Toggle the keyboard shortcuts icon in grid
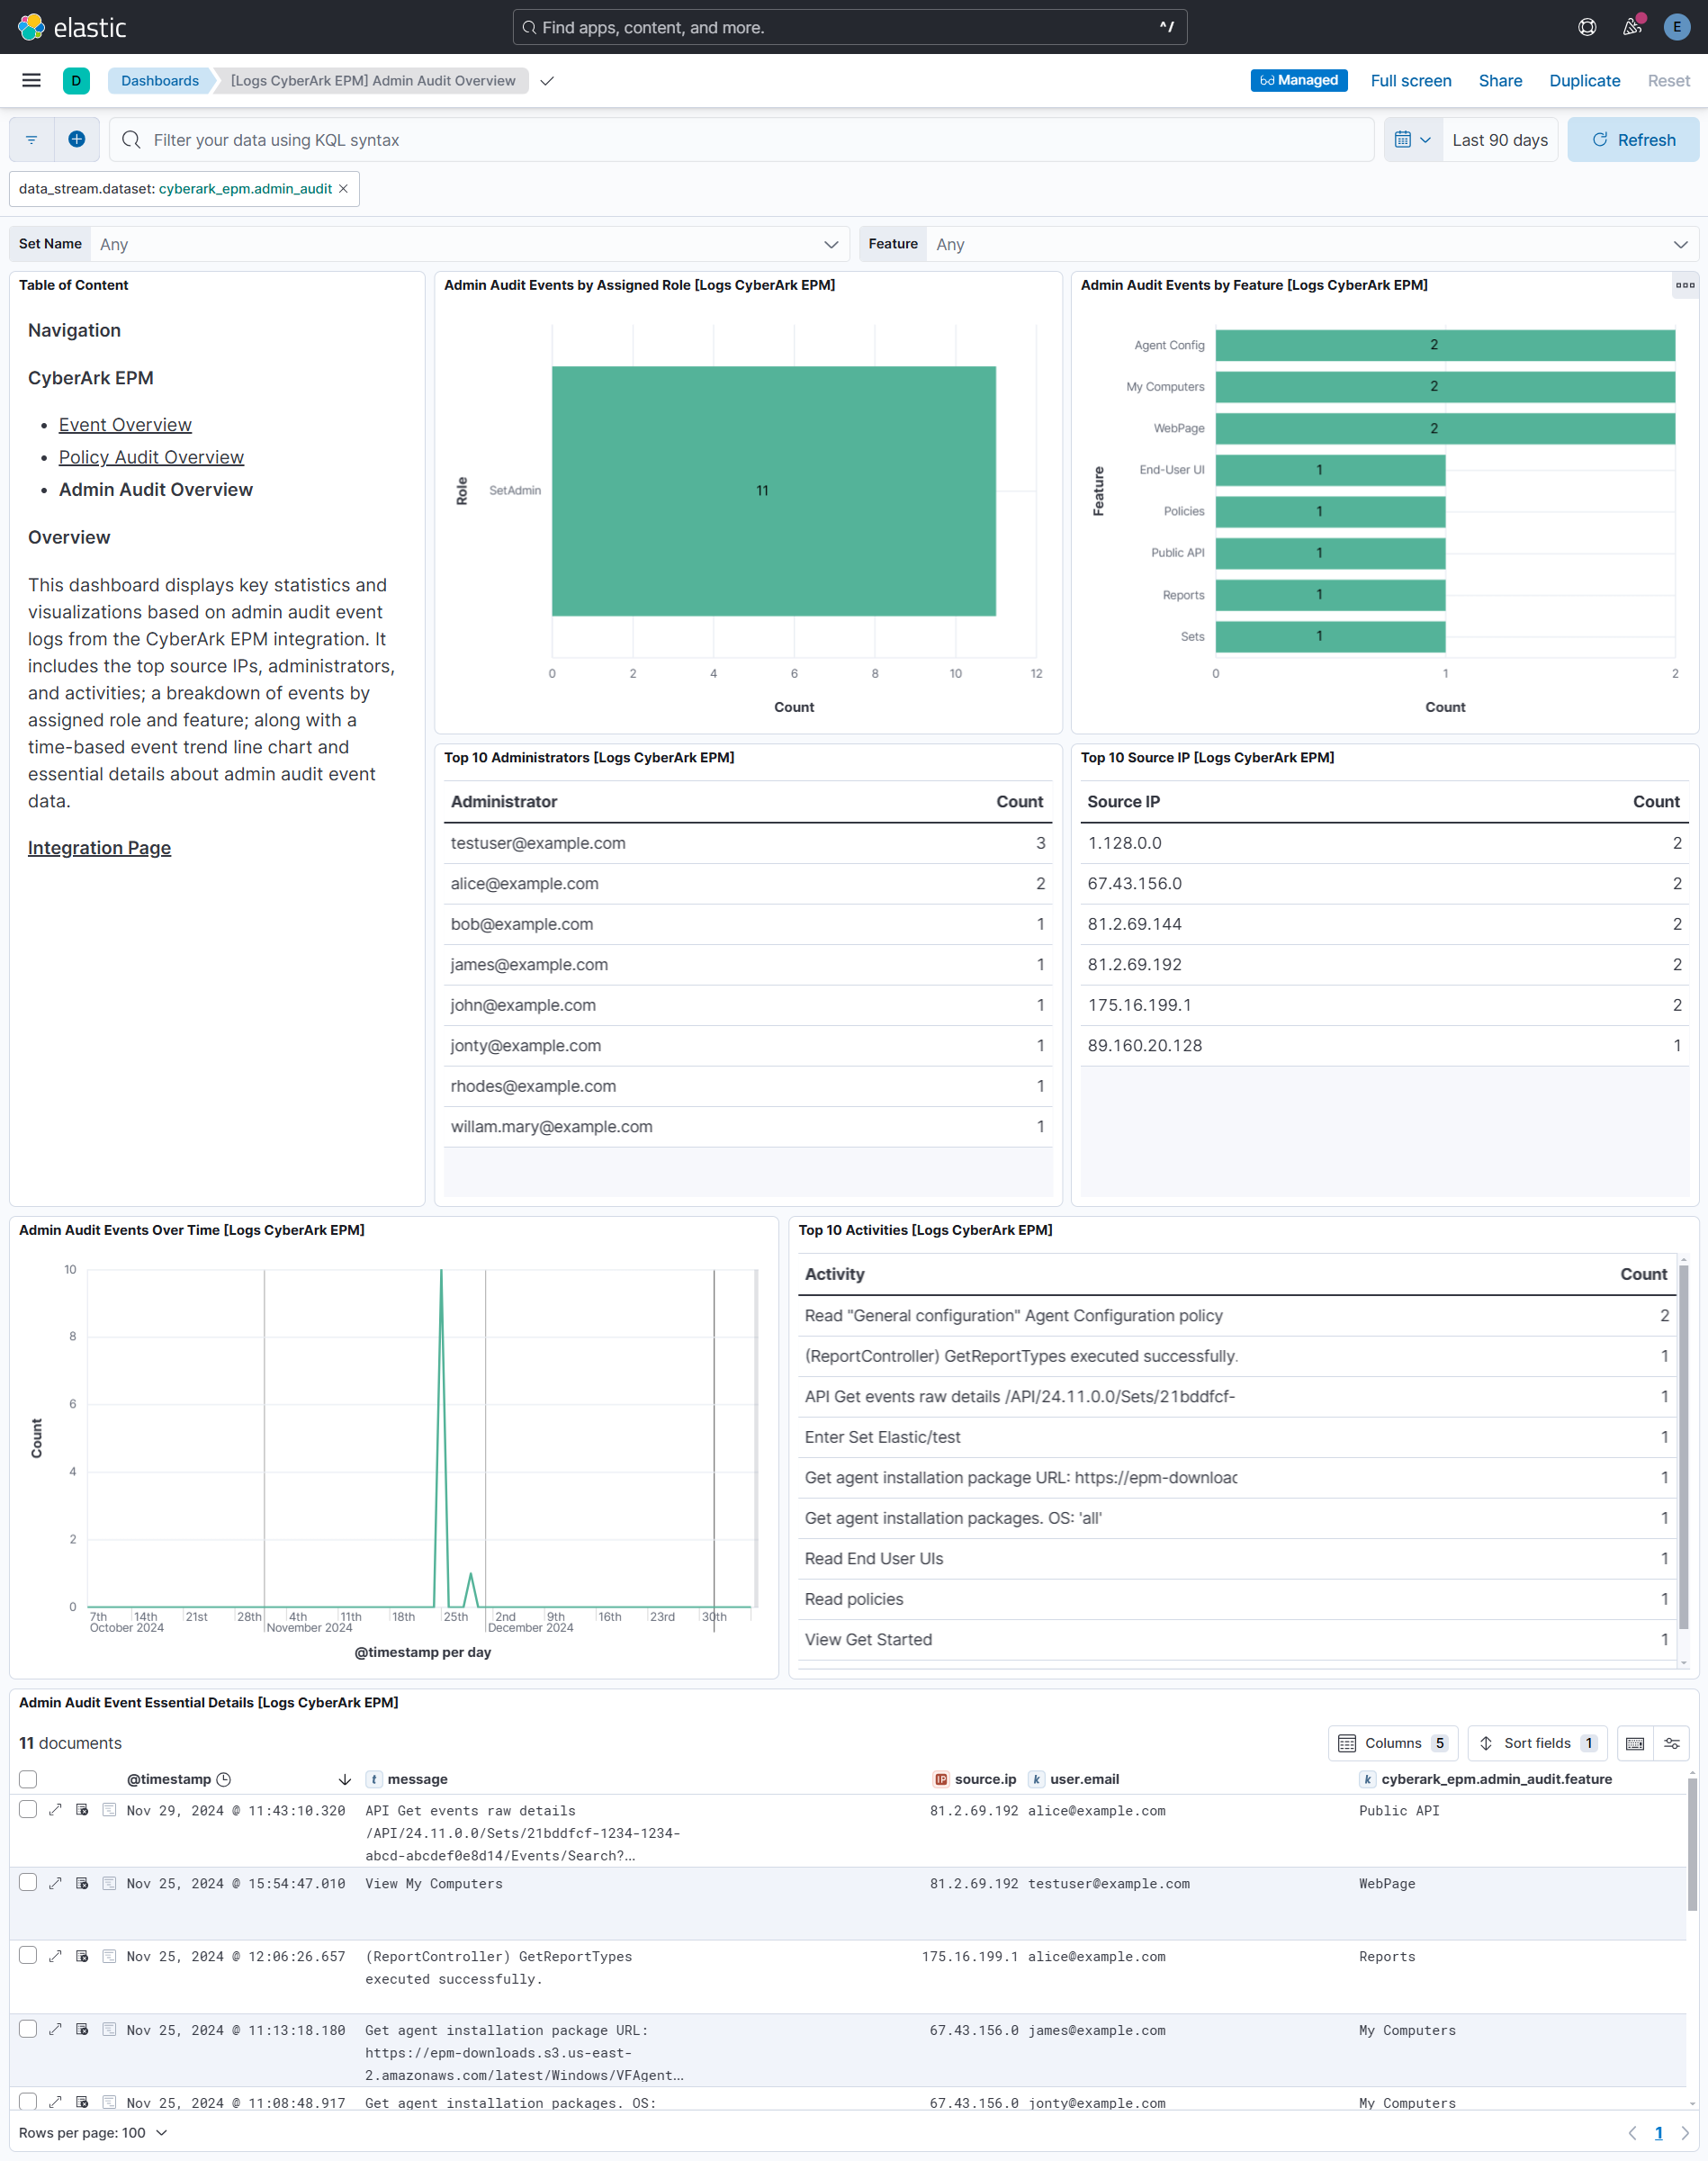Image resolution: width=1708 pixels, height=2161 pixels. (x=1635, y=1744)
